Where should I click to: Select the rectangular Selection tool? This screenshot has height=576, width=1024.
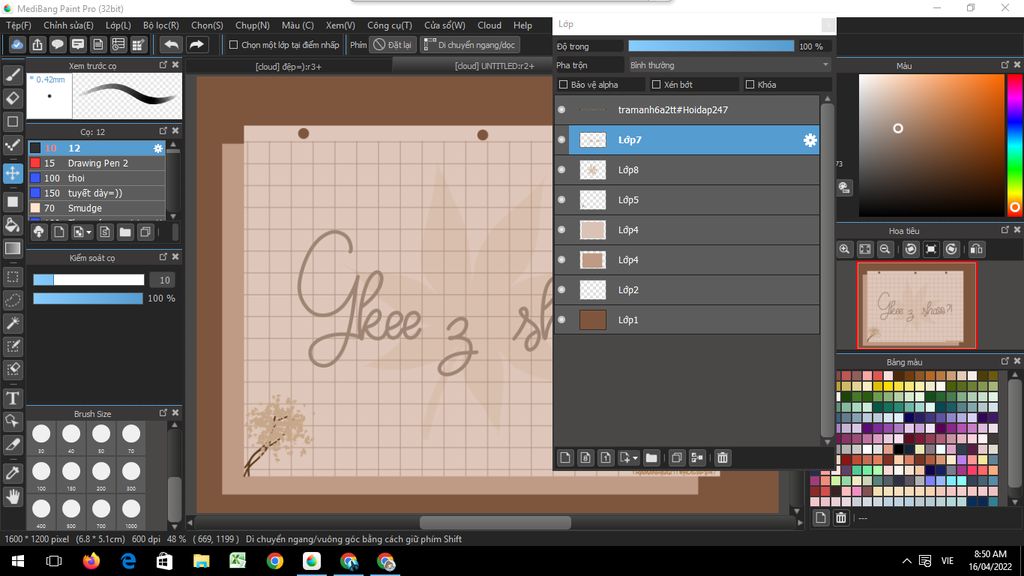[x=12, y=277]
